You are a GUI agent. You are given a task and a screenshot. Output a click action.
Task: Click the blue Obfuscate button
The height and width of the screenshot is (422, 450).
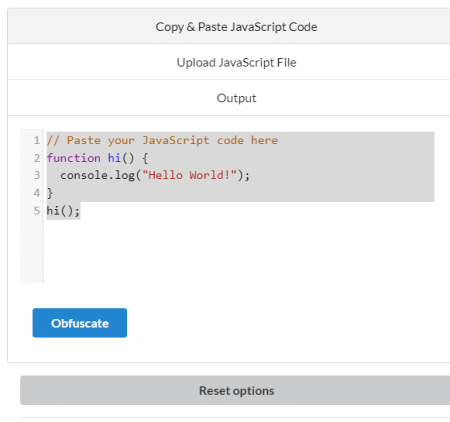pyautogui.click(x=80, y=323)
